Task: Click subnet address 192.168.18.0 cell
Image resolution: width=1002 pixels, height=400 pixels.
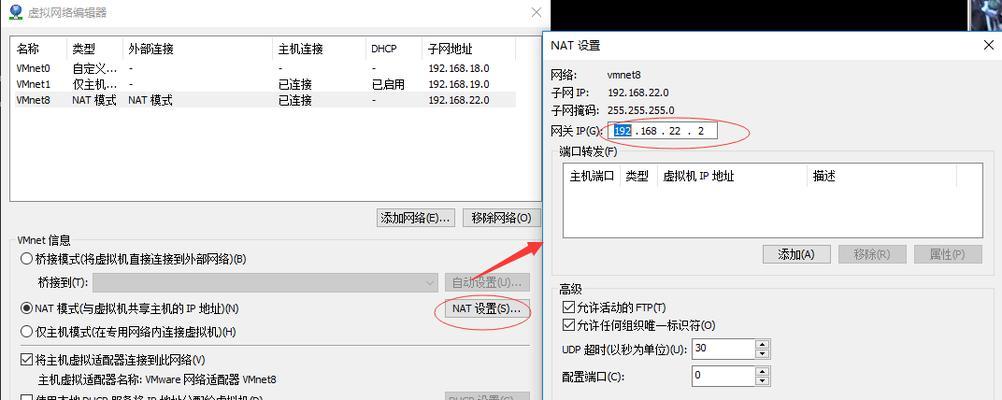Action: pyautogui.click(x=459, y=68)
